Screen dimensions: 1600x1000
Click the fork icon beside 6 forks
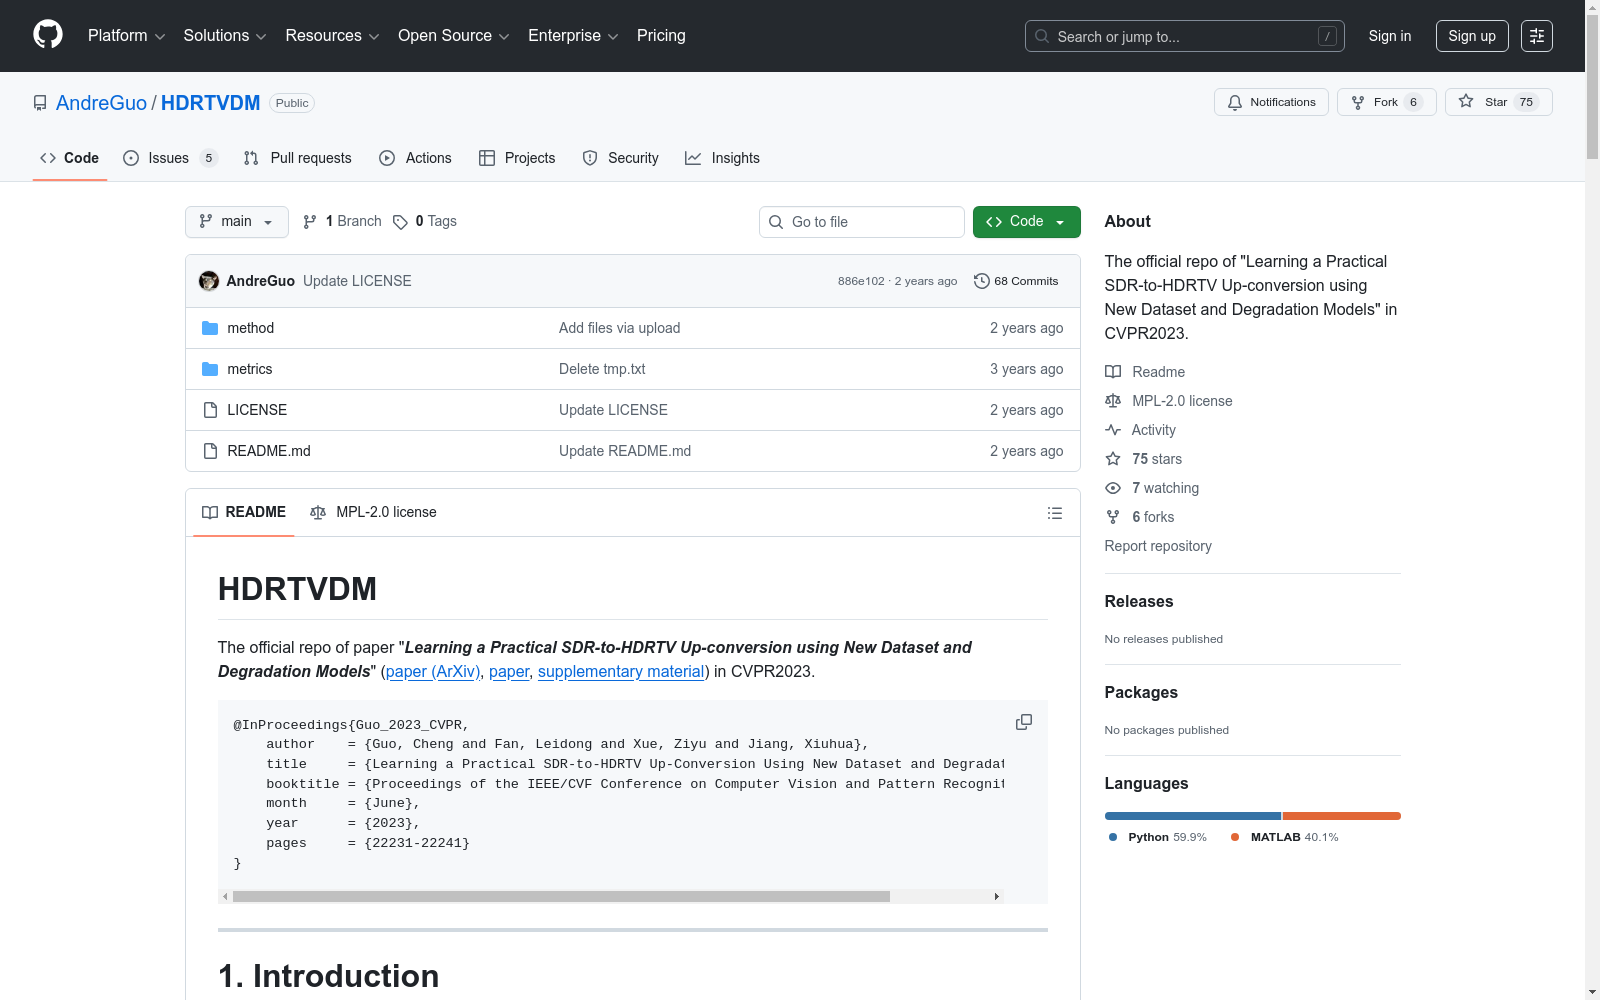pyautogui.click(x=1113, y=517)
